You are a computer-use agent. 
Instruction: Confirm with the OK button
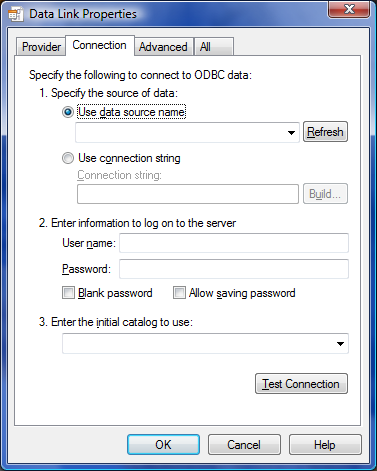163,445
